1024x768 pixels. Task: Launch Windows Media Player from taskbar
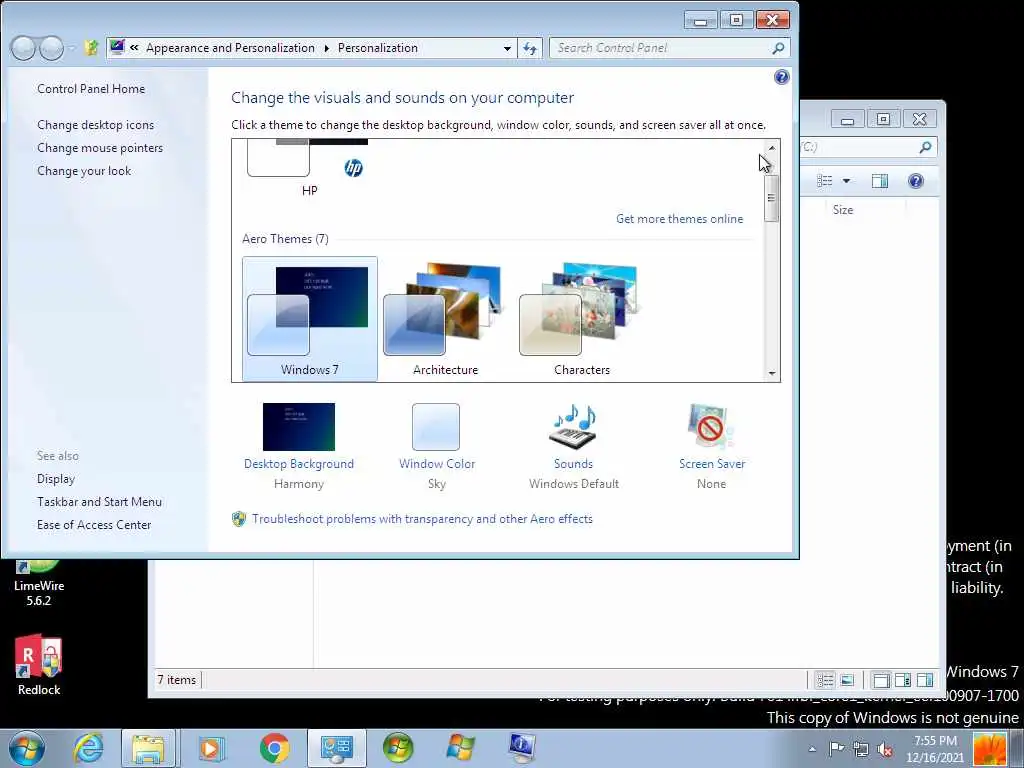click(x=210, y=748)
